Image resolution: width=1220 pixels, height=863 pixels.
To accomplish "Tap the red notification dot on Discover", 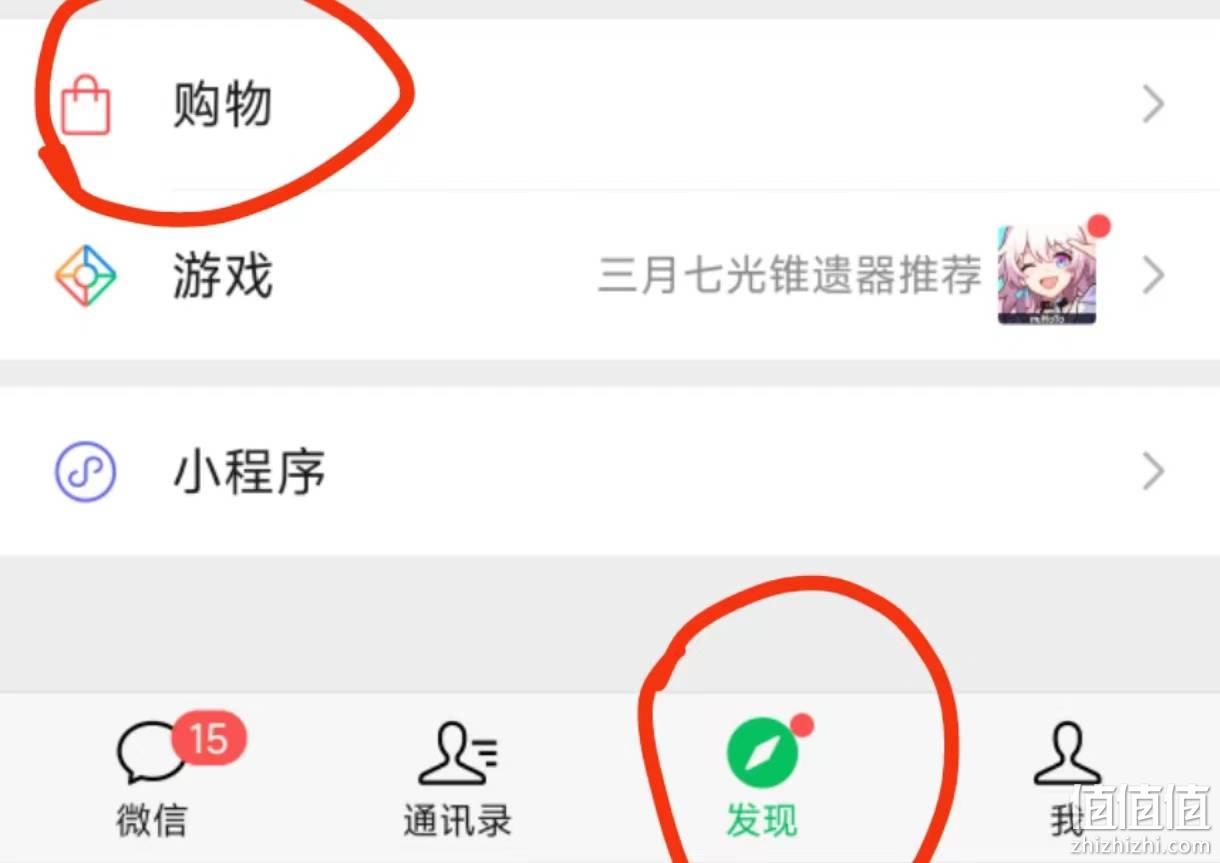I will [x=802, y=725].
